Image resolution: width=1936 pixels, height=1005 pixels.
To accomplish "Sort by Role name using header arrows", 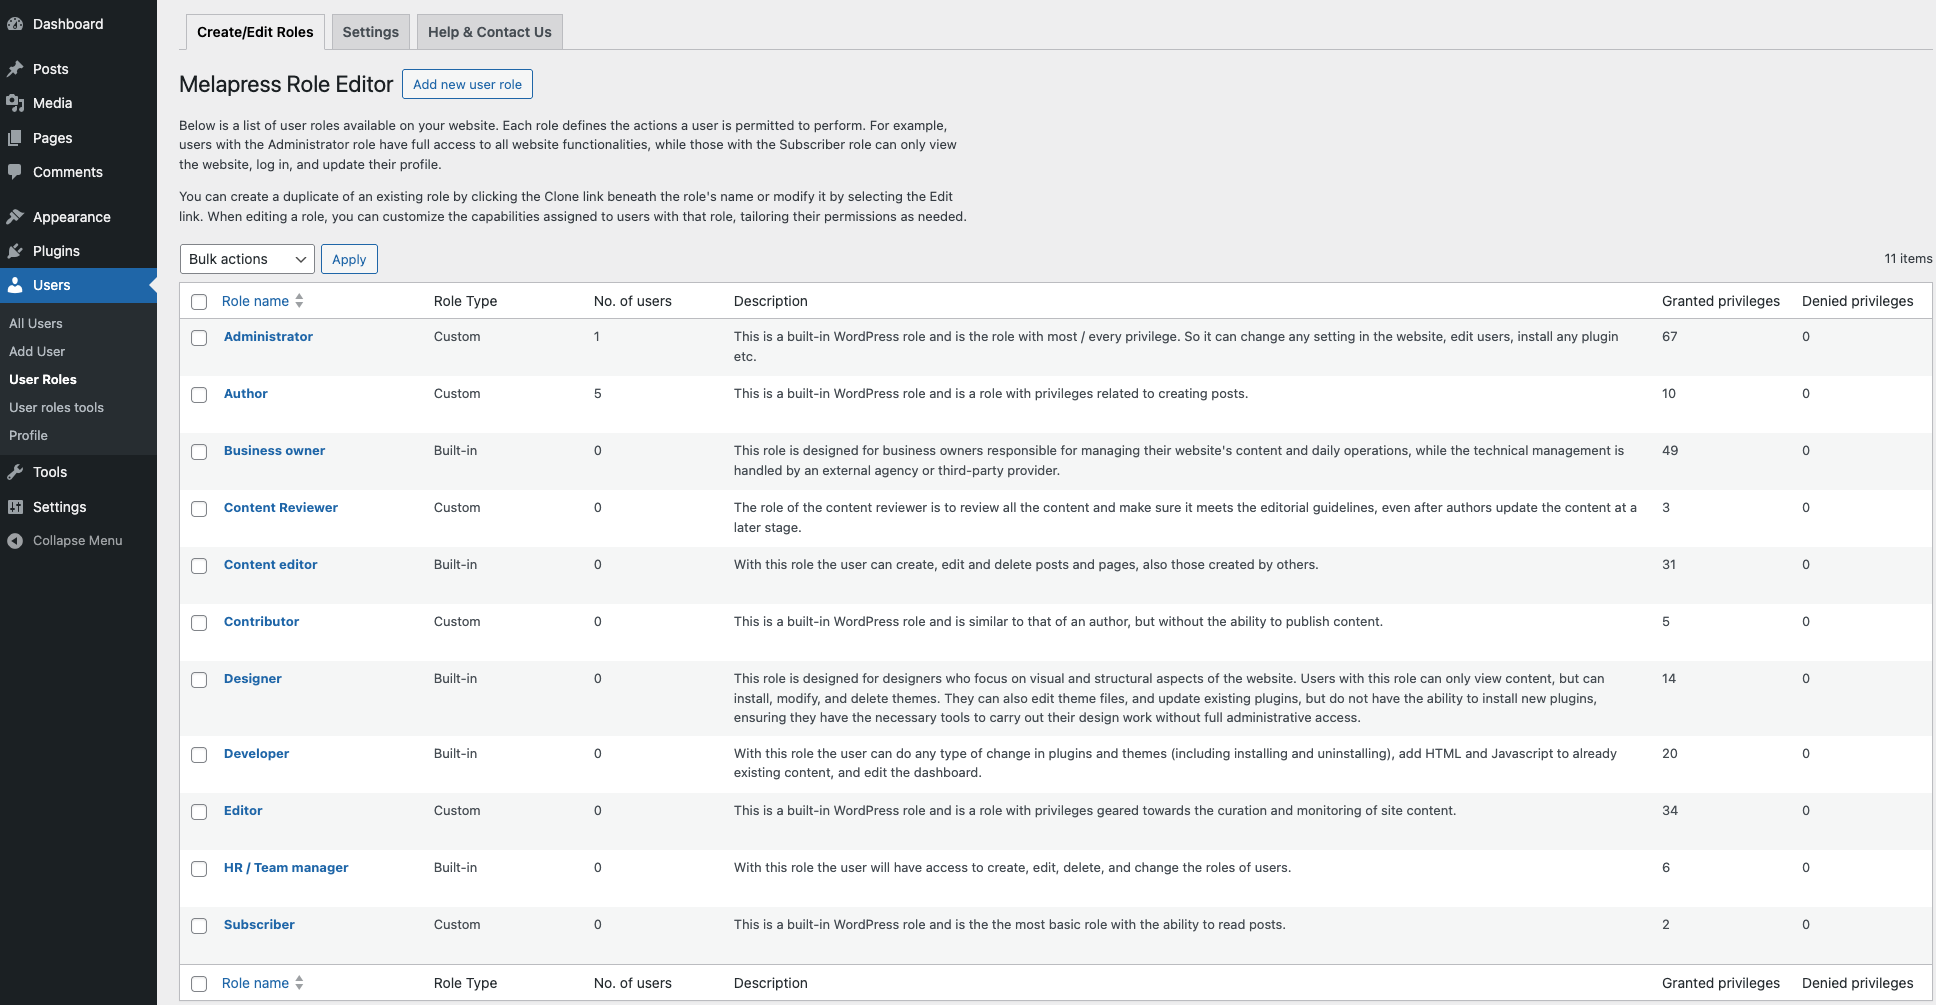I will 299,301.
